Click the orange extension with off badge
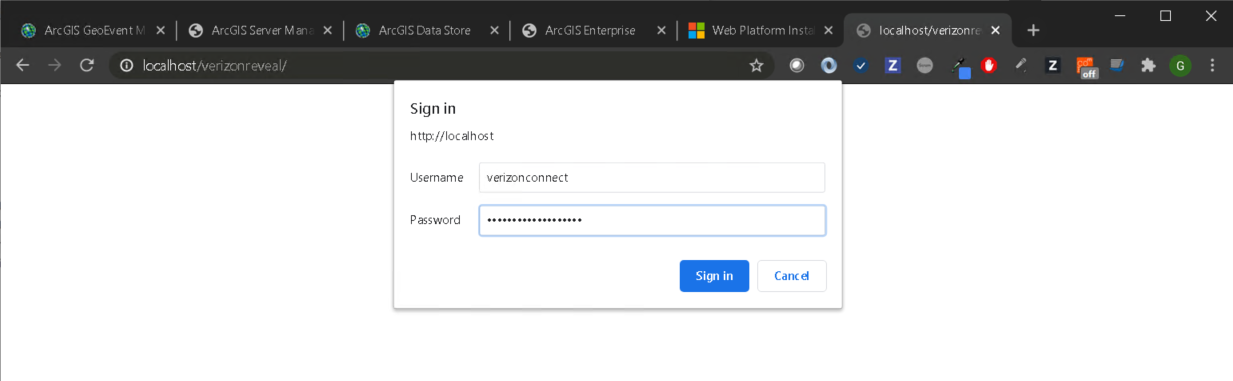This screenshot has height=381, width=1233. coord(1086,66)
